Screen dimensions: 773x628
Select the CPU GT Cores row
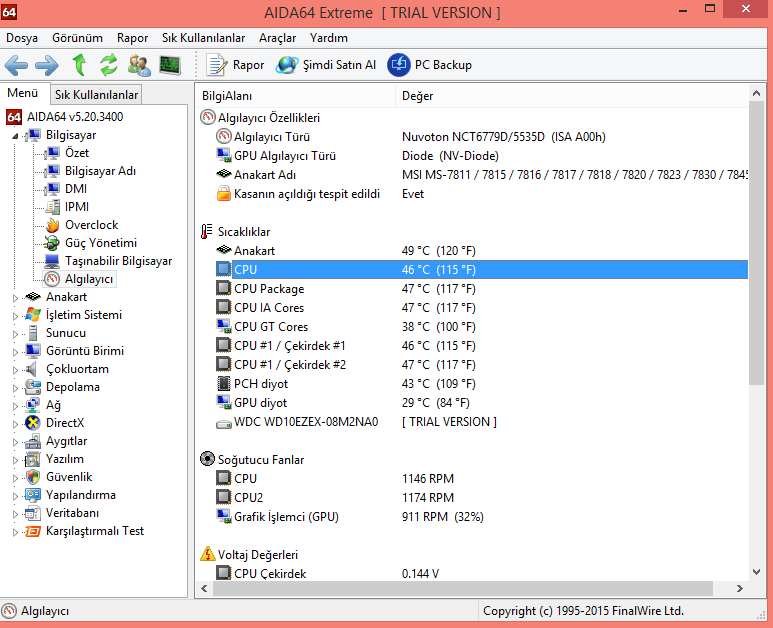point(481,327)
